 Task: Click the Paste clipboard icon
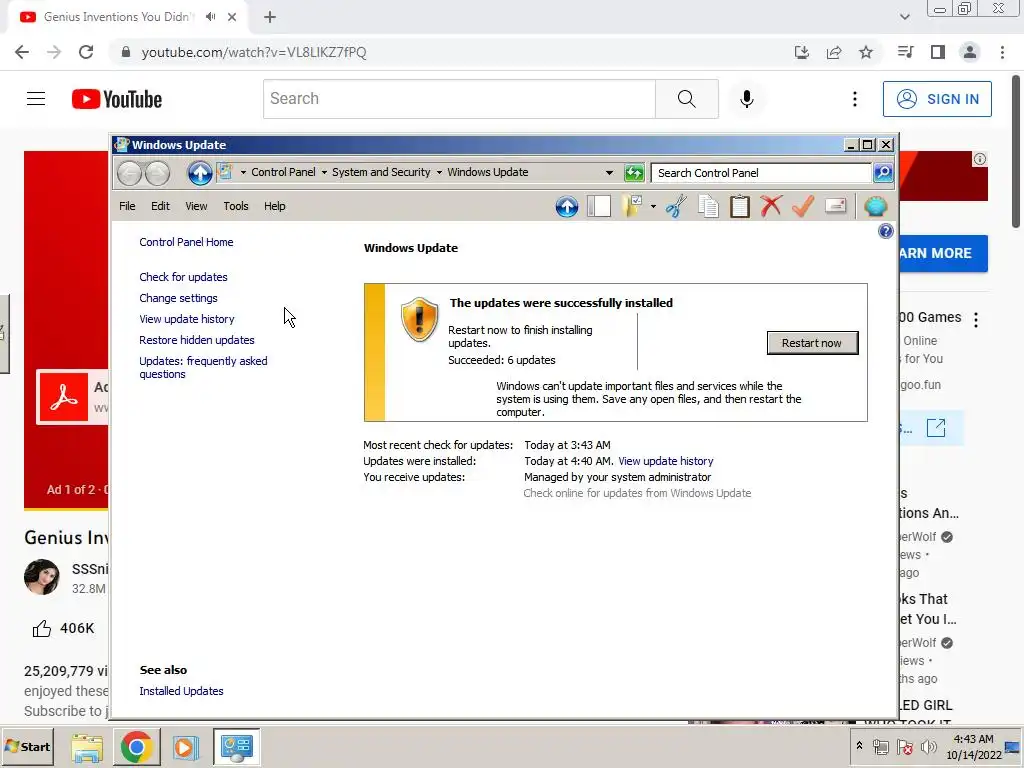pyautogui.click(x=740, y=206)
